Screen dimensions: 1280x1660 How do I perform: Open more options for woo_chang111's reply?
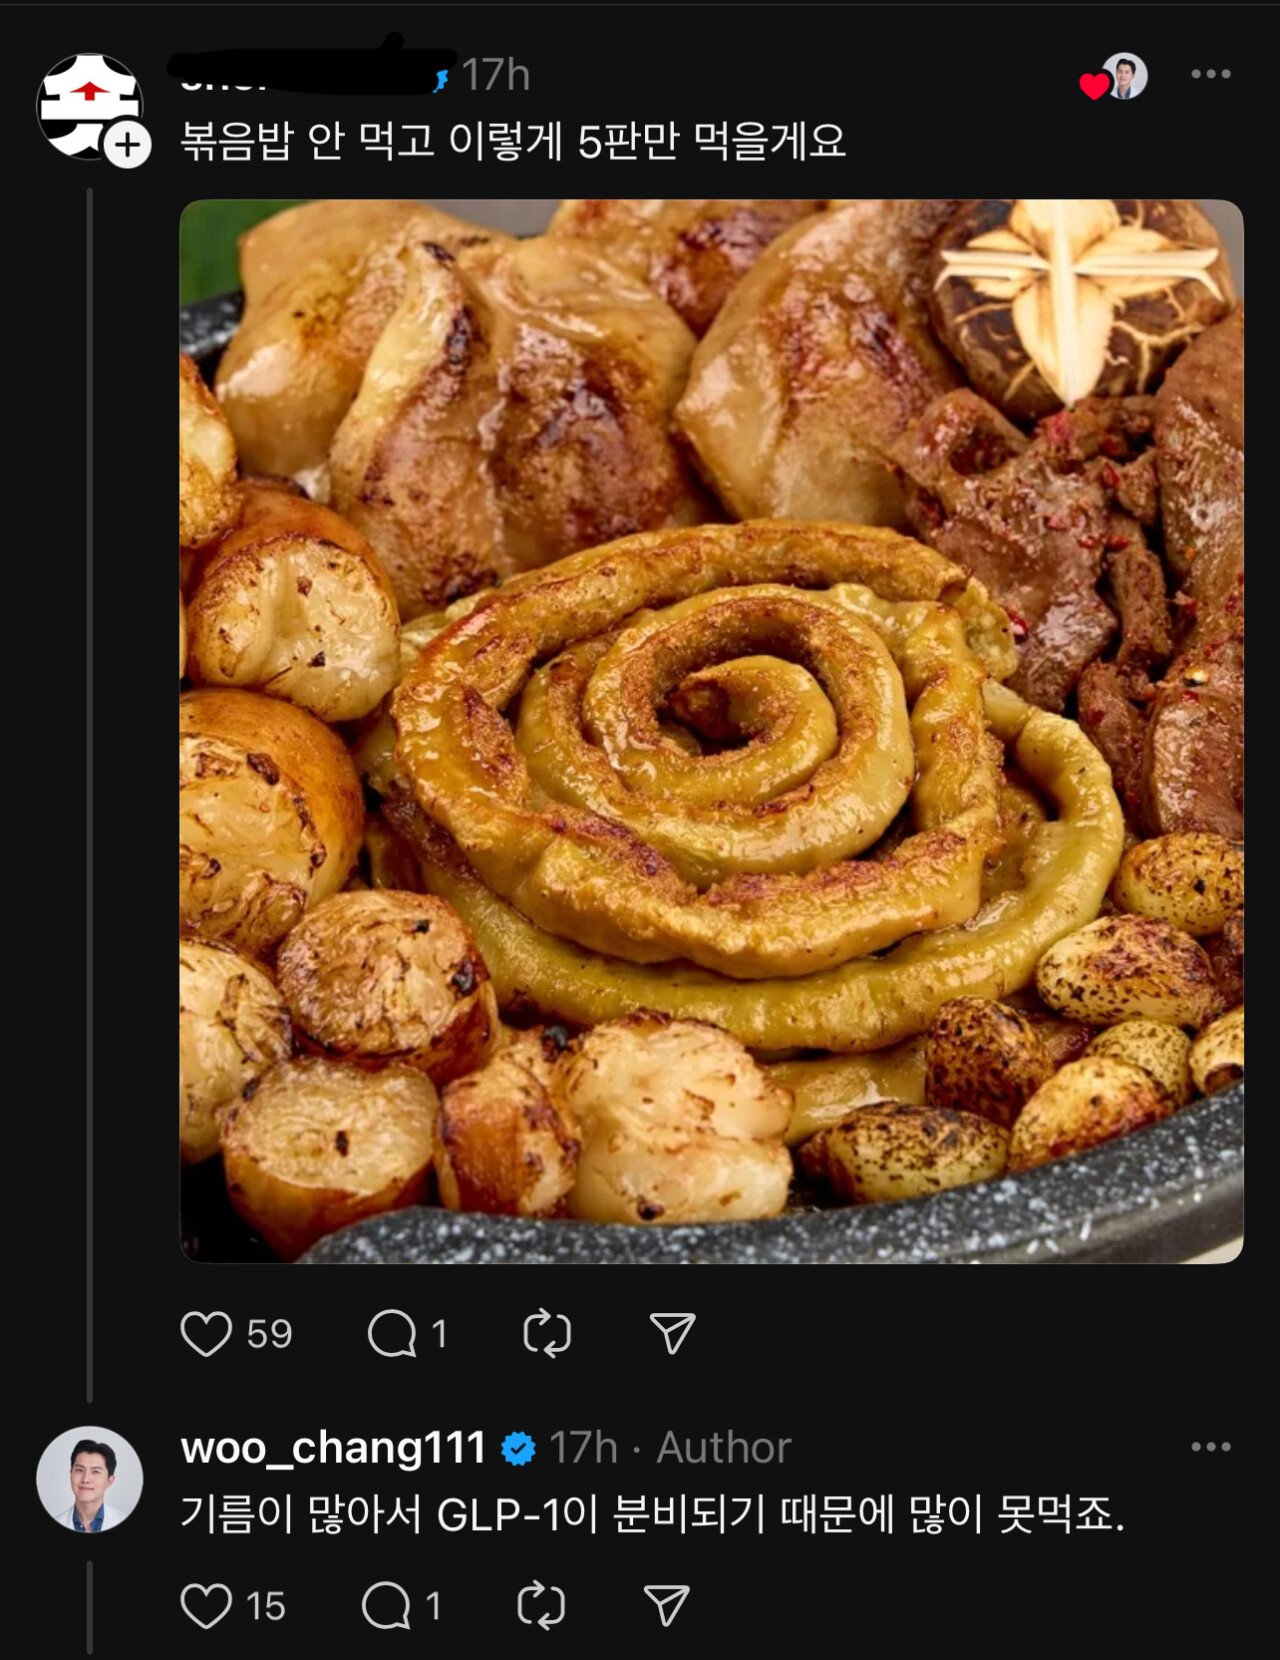(x=1210, y=1447)
